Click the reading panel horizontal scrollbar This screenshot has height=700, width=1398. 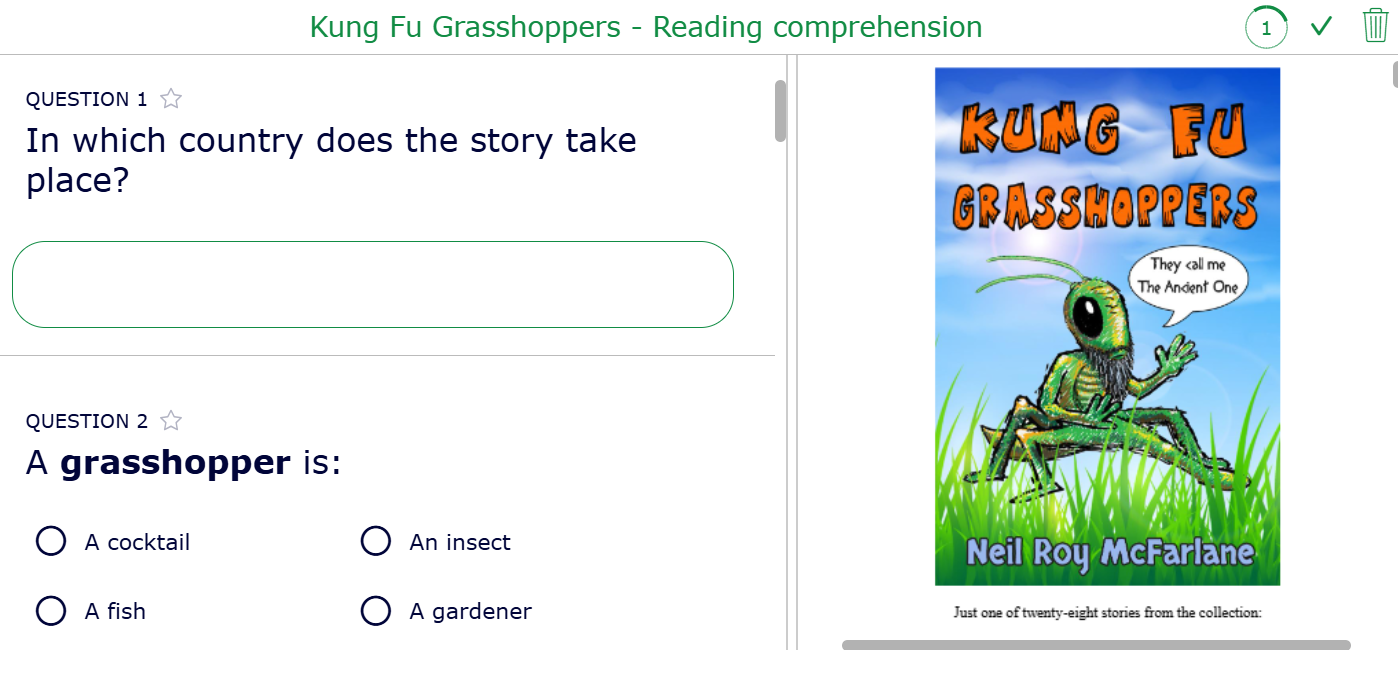pos(1096,645)
